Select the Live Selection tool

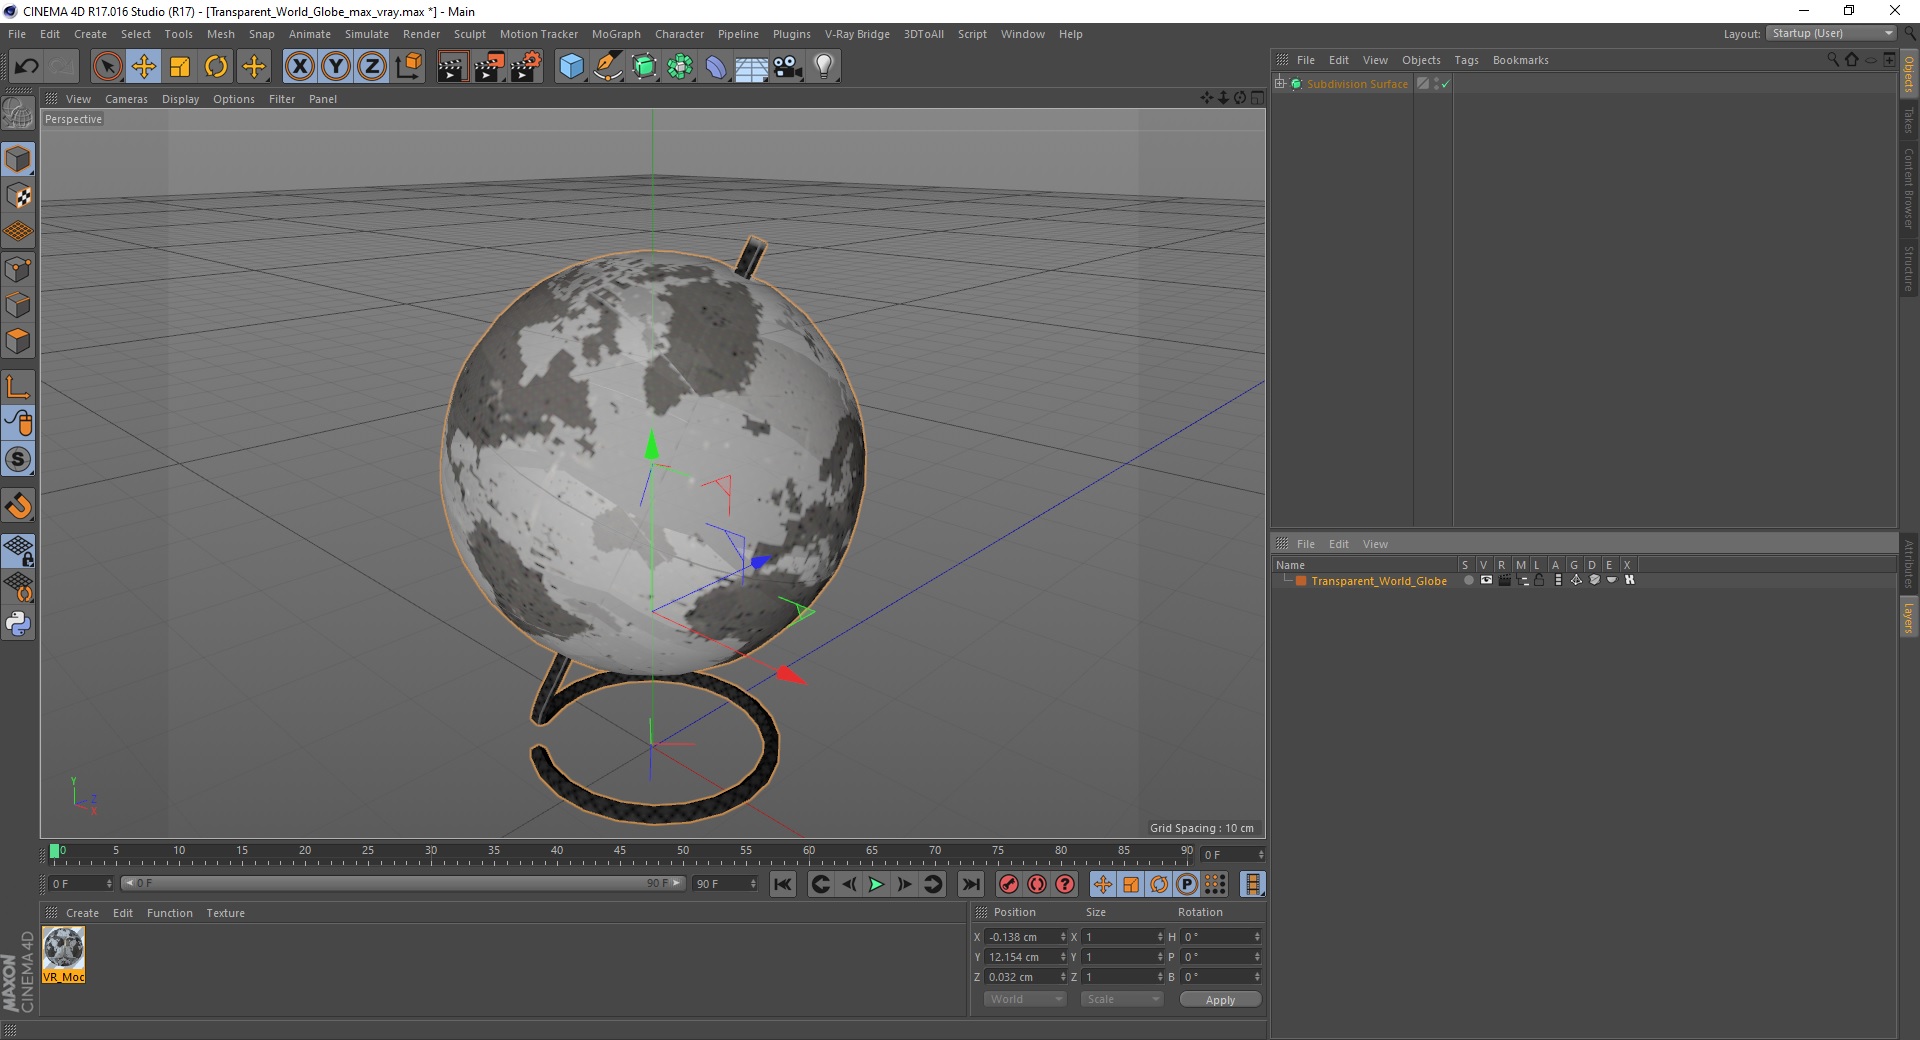click(107, 67)
